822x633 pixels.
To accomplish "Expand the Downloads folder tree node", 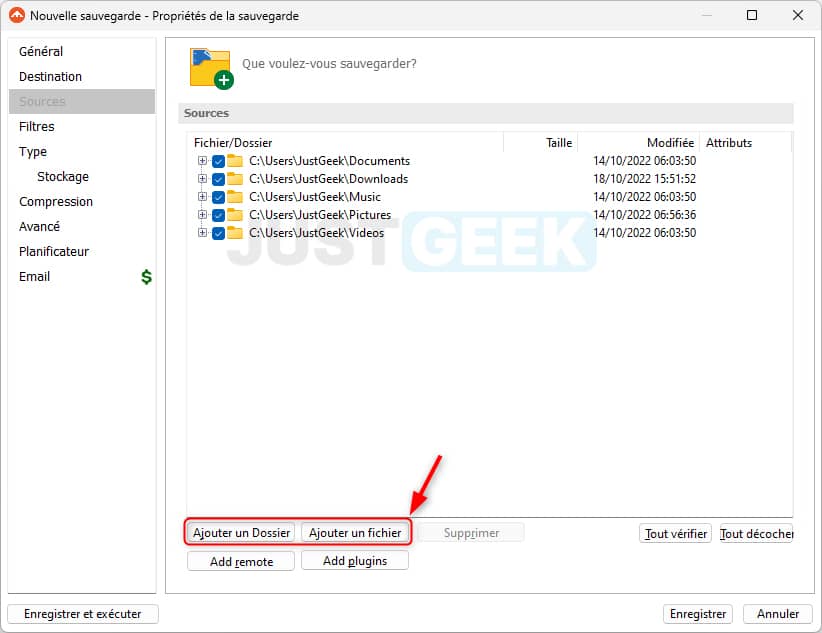I will (x=202, y=178).
